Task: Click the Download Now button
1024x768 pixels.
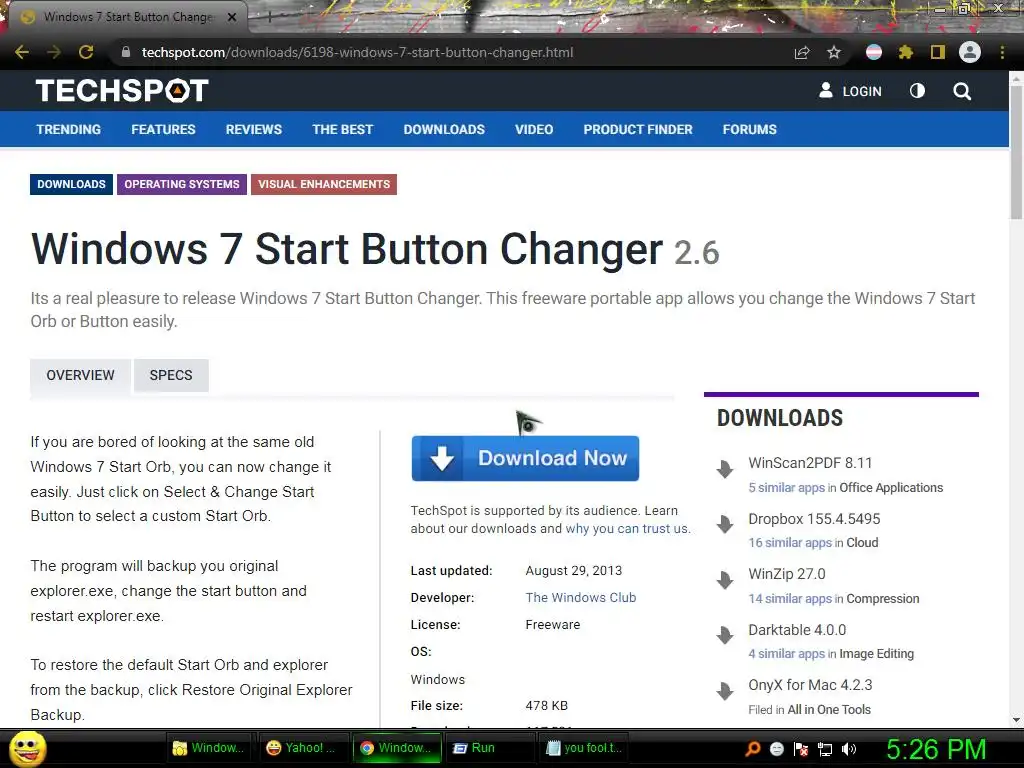Action: click(x=525, y=458)
